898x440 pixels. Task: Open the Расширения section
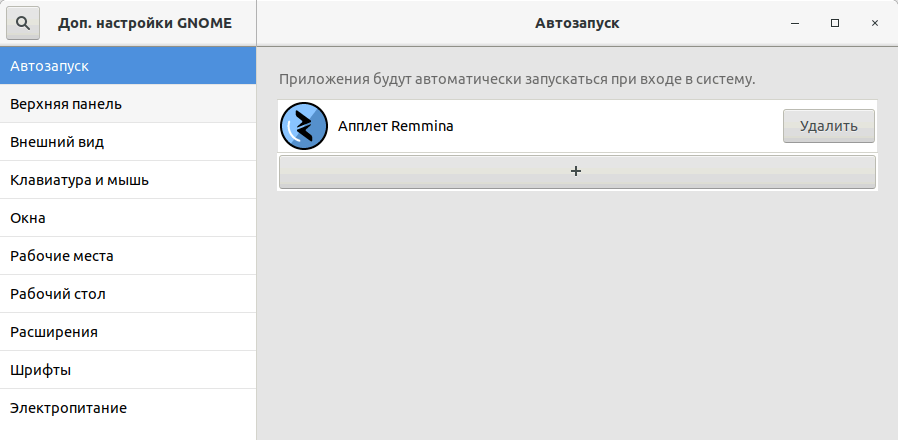[x=128, y=332]
